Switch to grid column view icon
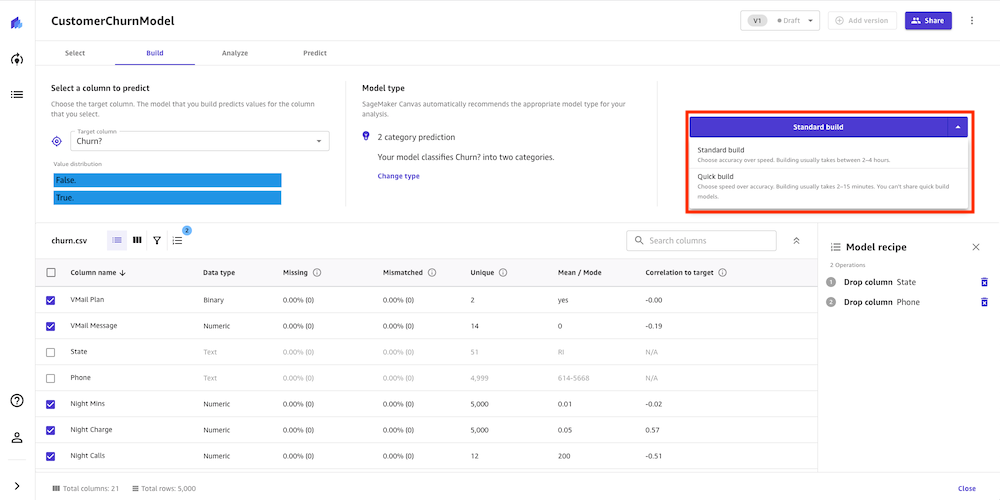Viewport: 1000px width, 500px height. [x=137, y=240]
